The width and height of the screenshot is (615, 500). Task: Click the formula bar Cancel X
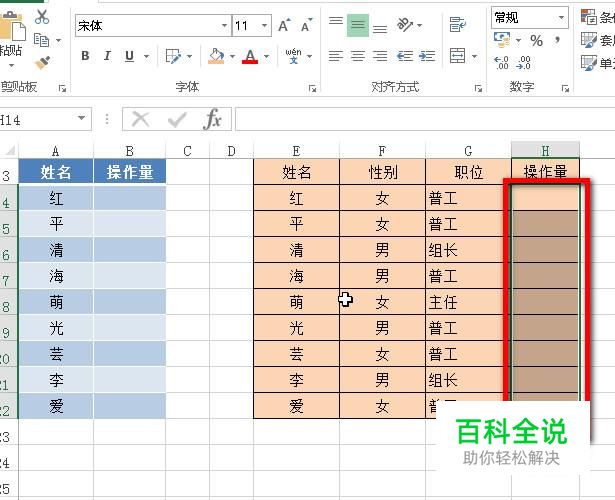point(140,119)
